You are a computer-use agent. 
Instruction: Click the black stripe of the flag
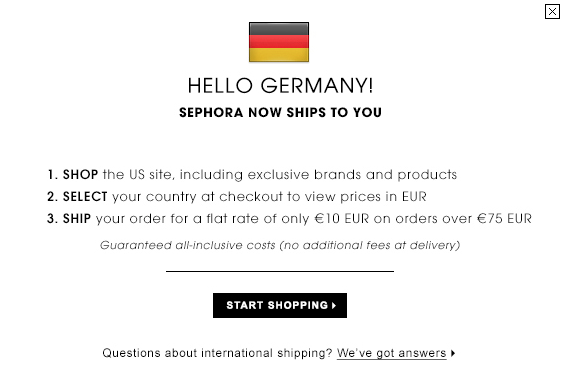tap(279, 29)
